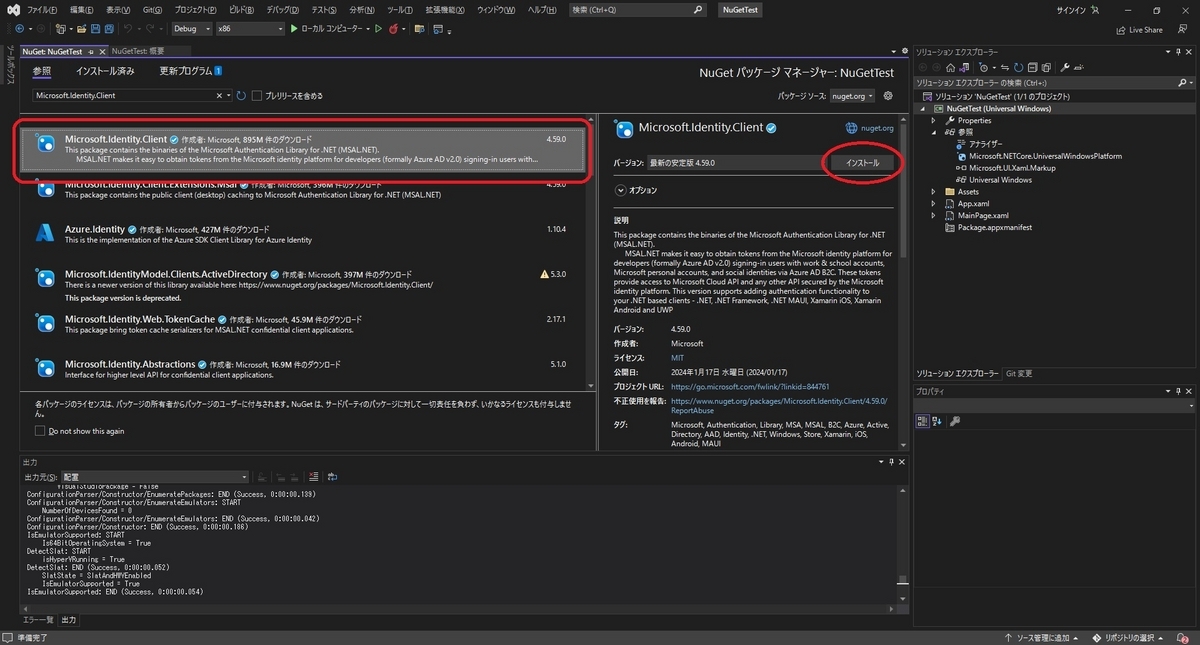Select Package.appxmanifest in Solution Explorer
The image size is (1200, 645).
pyautogui.click(x=994, y=228)
